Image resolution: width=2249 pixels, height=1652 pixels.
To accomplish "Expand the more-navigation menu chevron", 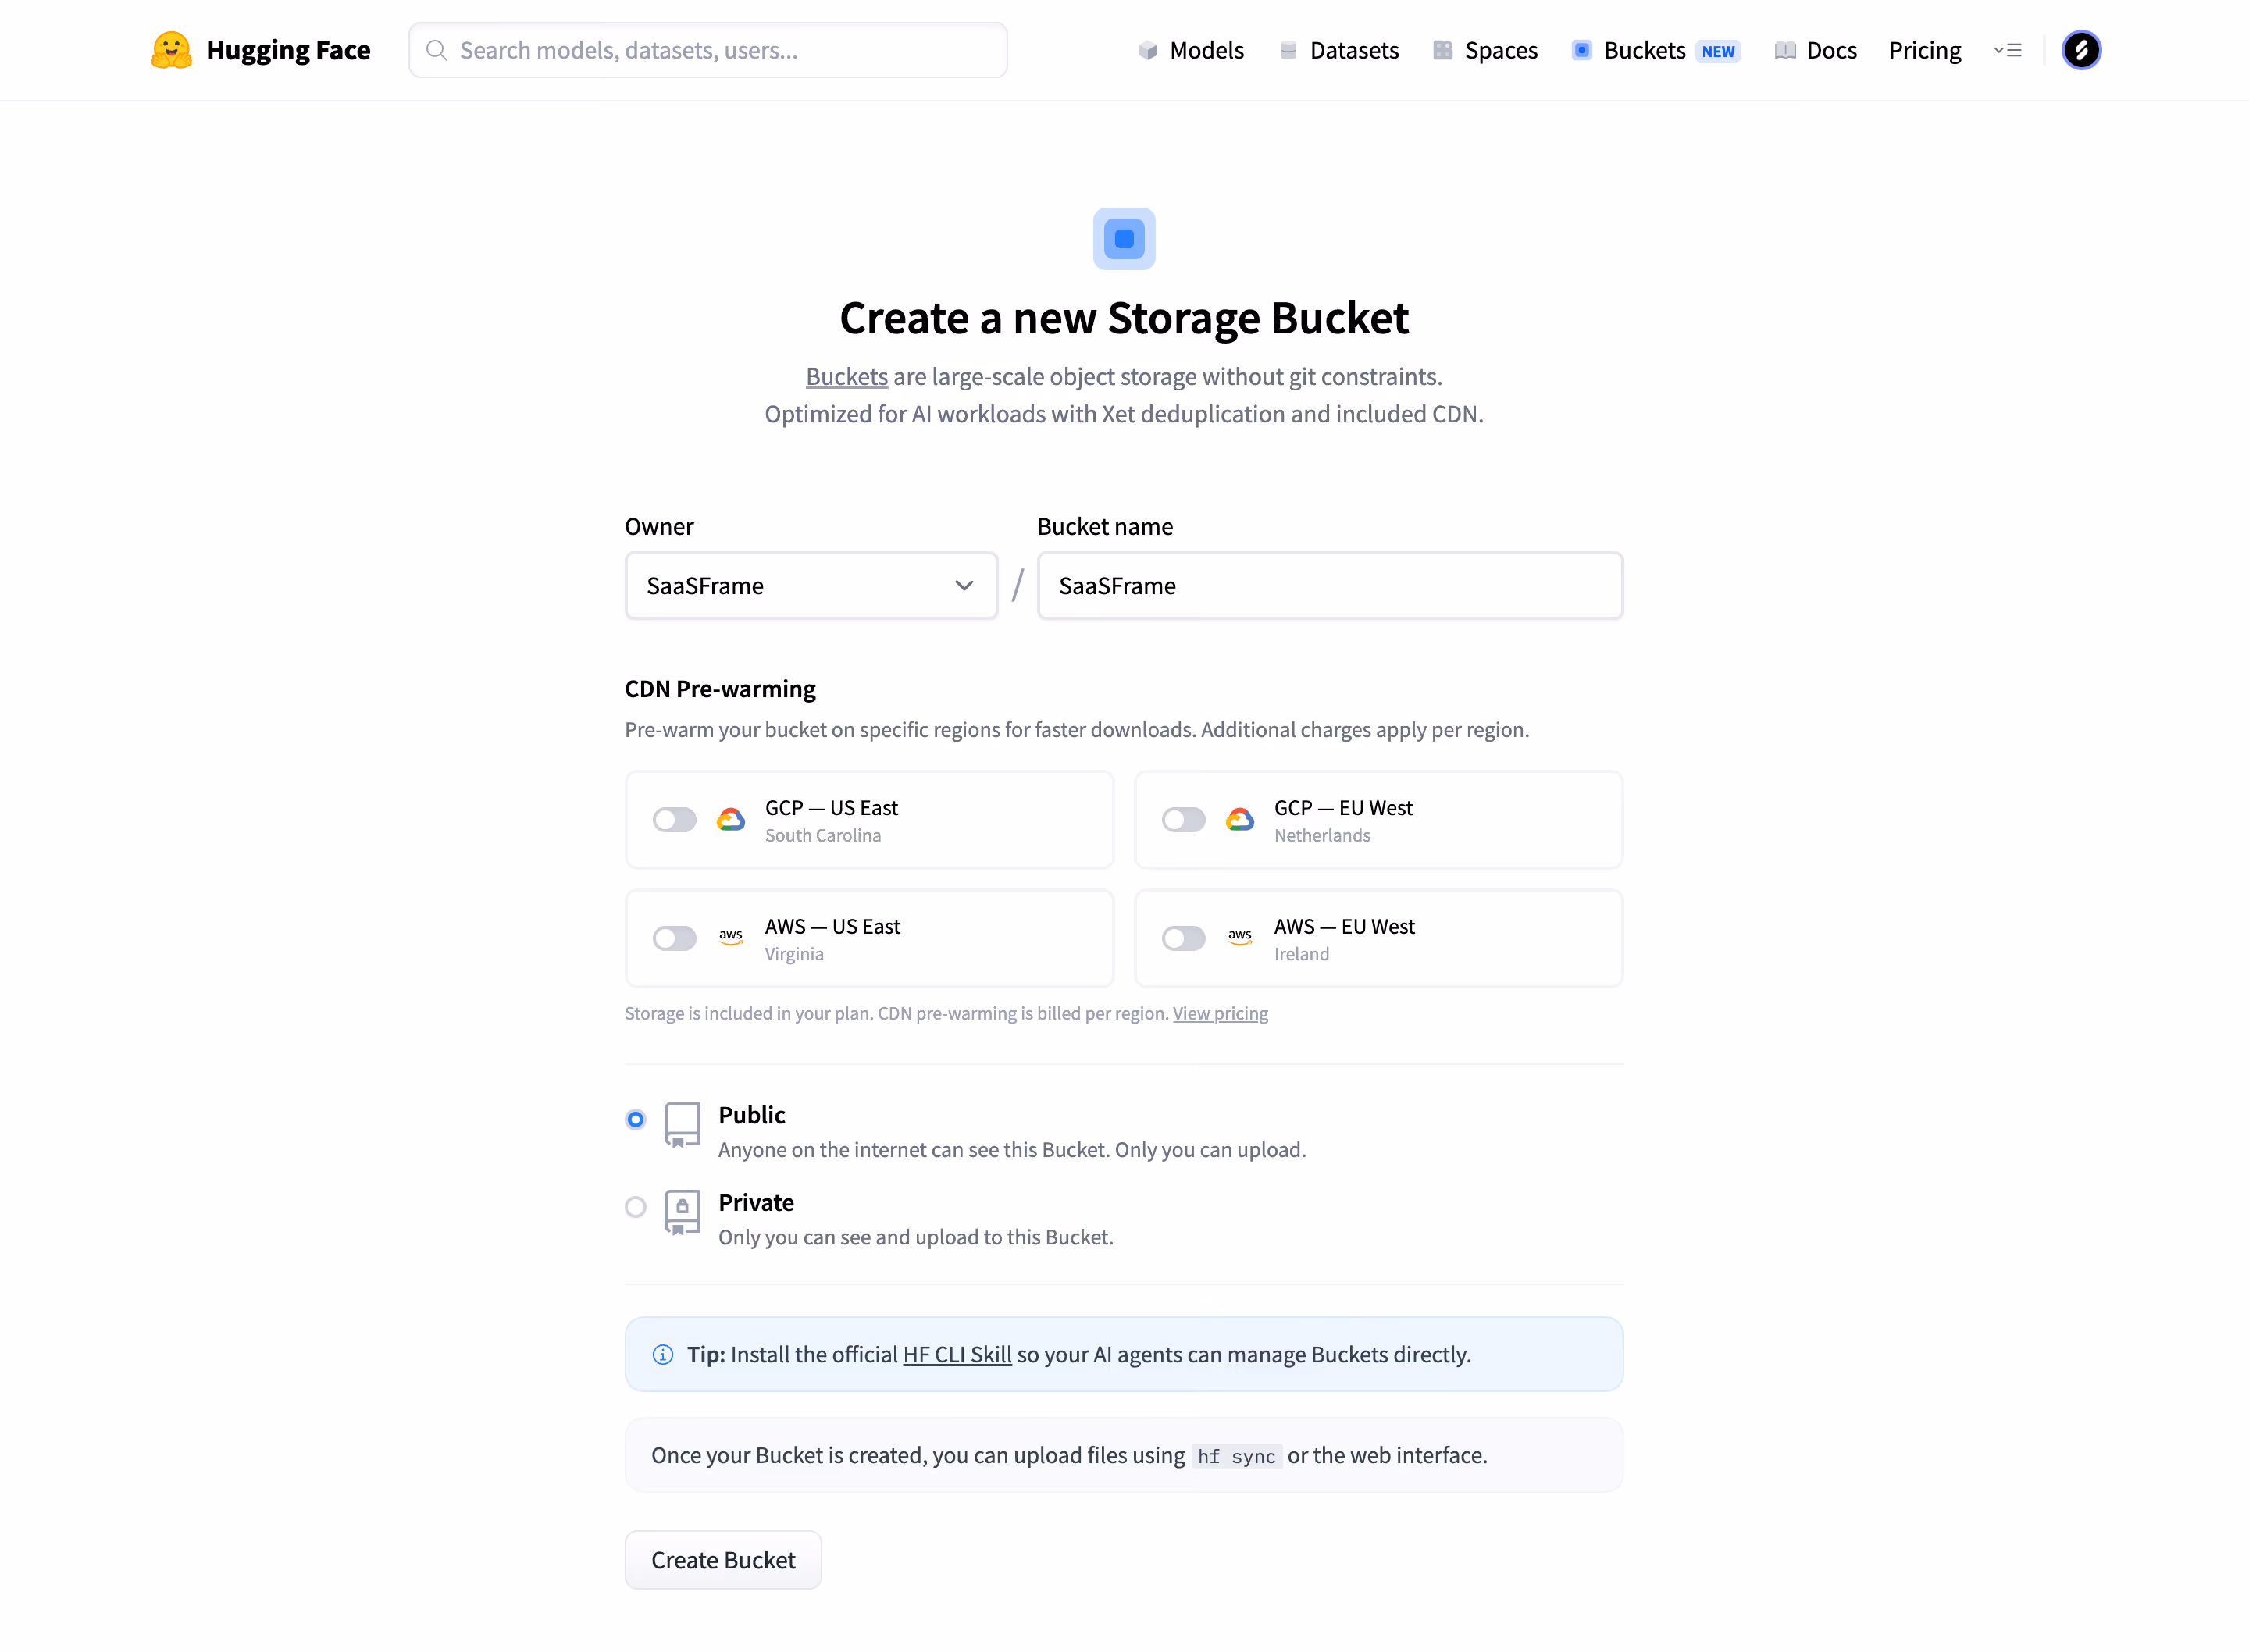I will (2008, 50).
